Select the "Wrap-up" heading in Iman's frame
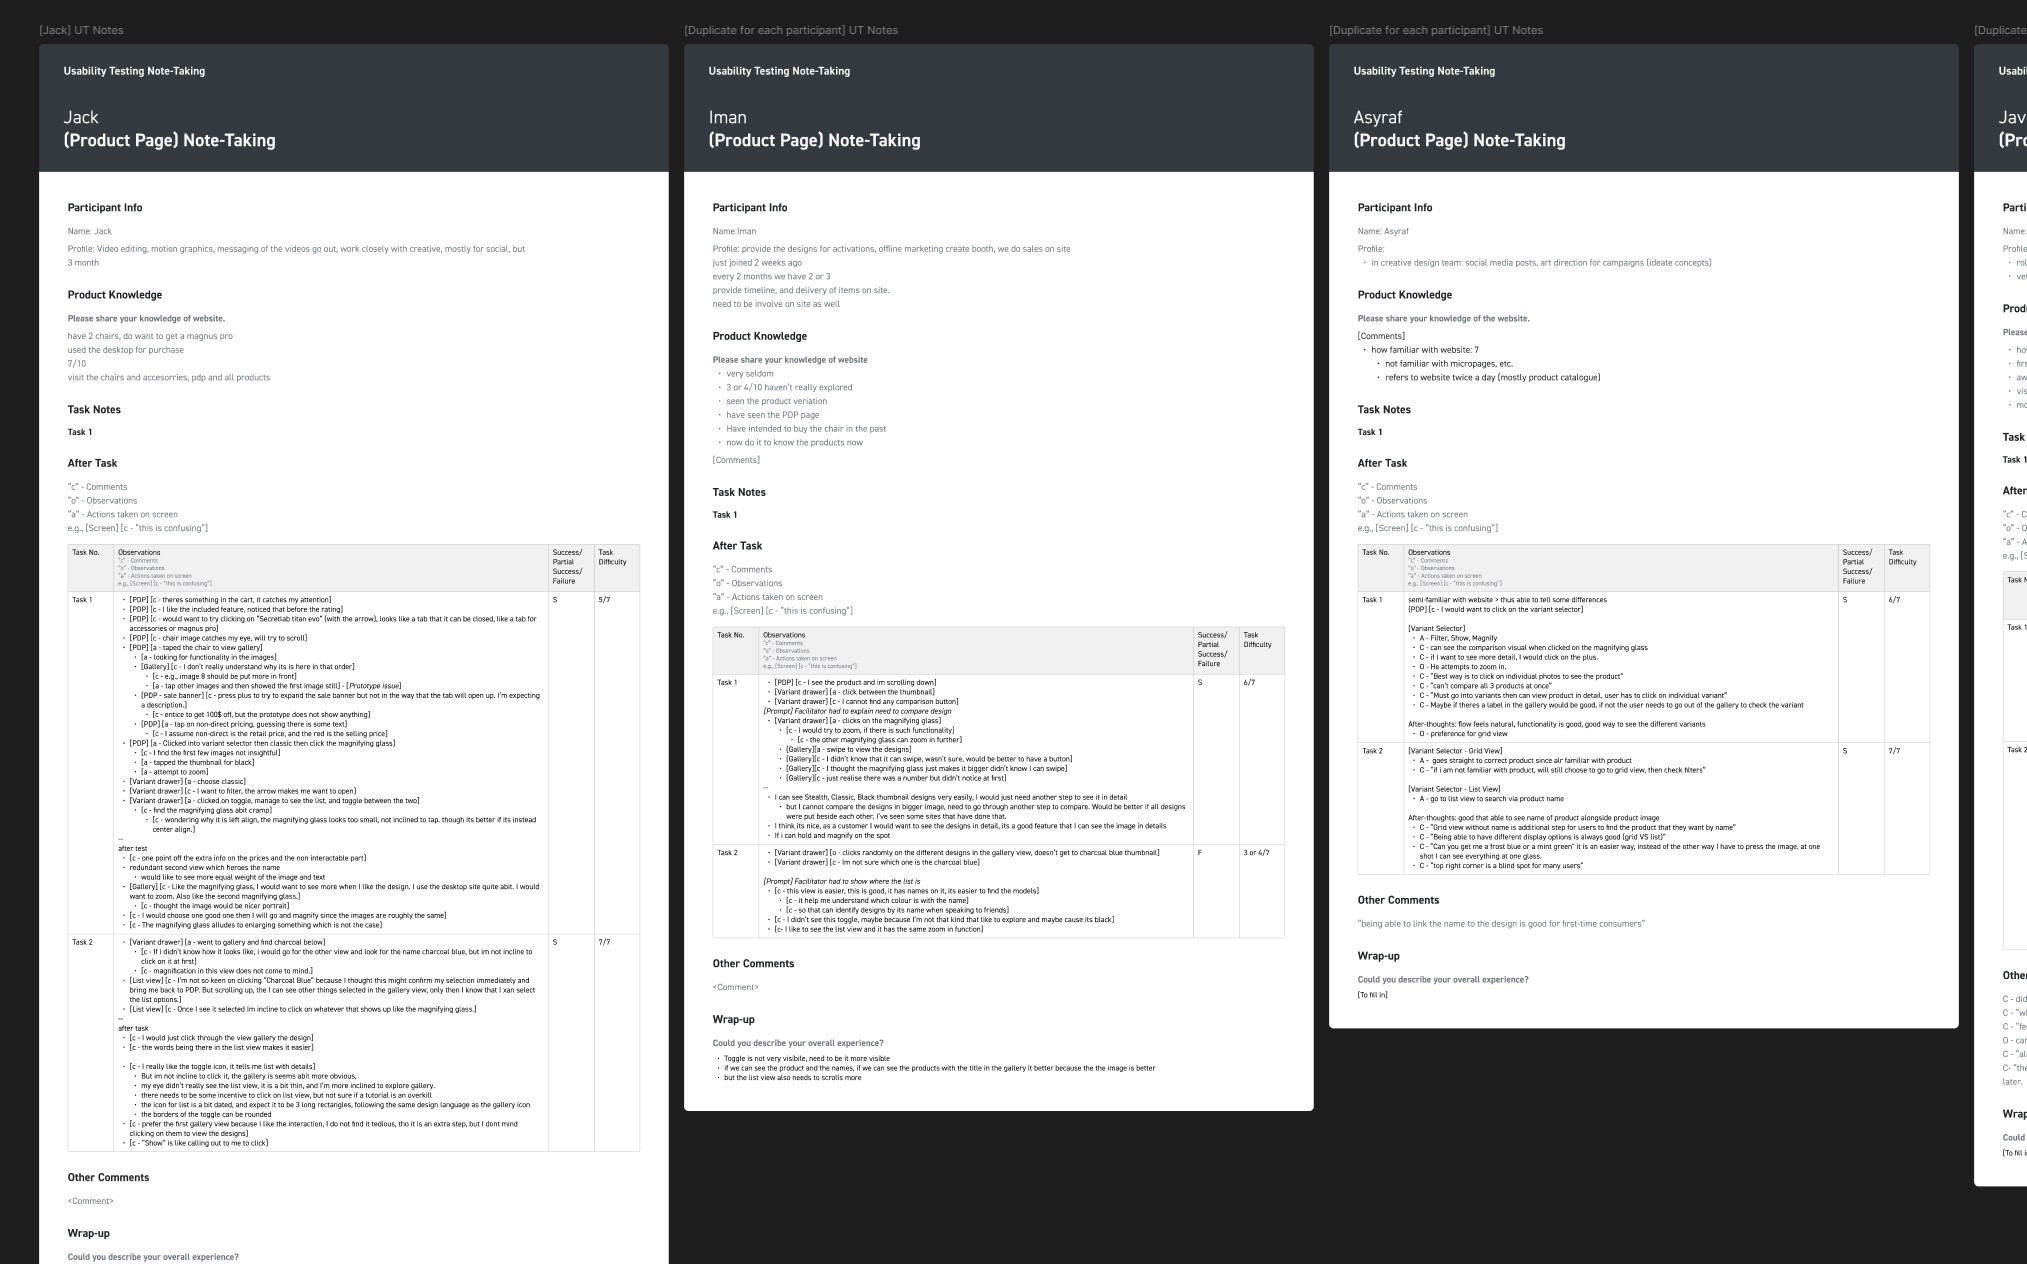Screen dimensions: 2027x1264 point(733,1020)
